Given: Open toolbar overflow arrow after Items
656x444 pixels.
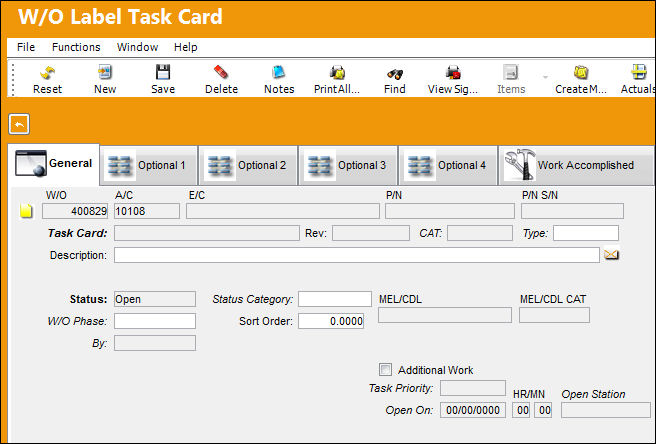Looking at the screenshot, I should pyautogui.click(x=545, y=77).
